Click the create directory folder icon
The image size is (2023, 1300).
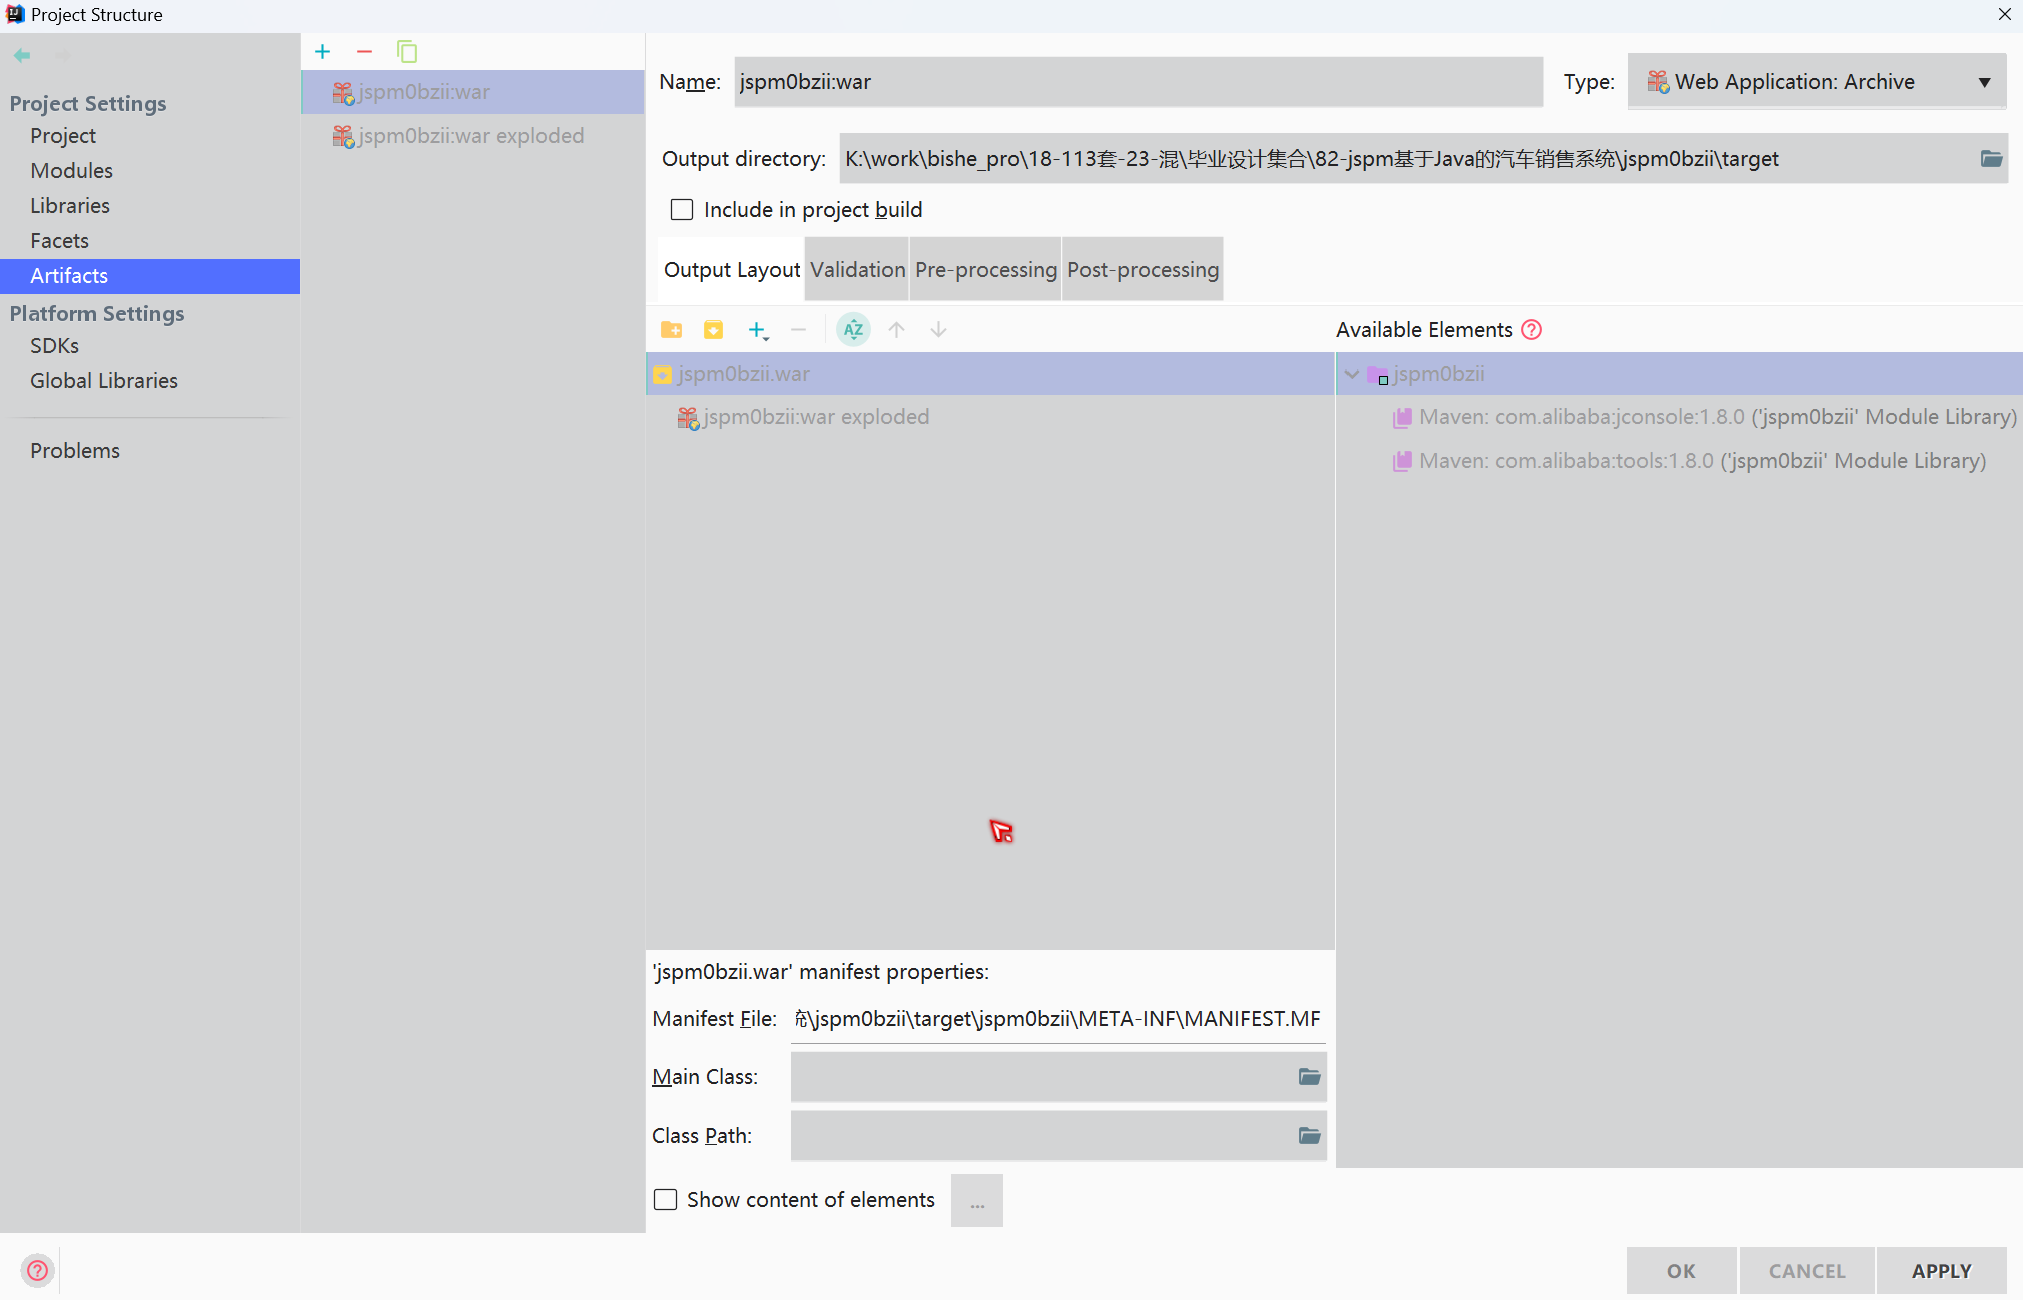click(671, 330)
